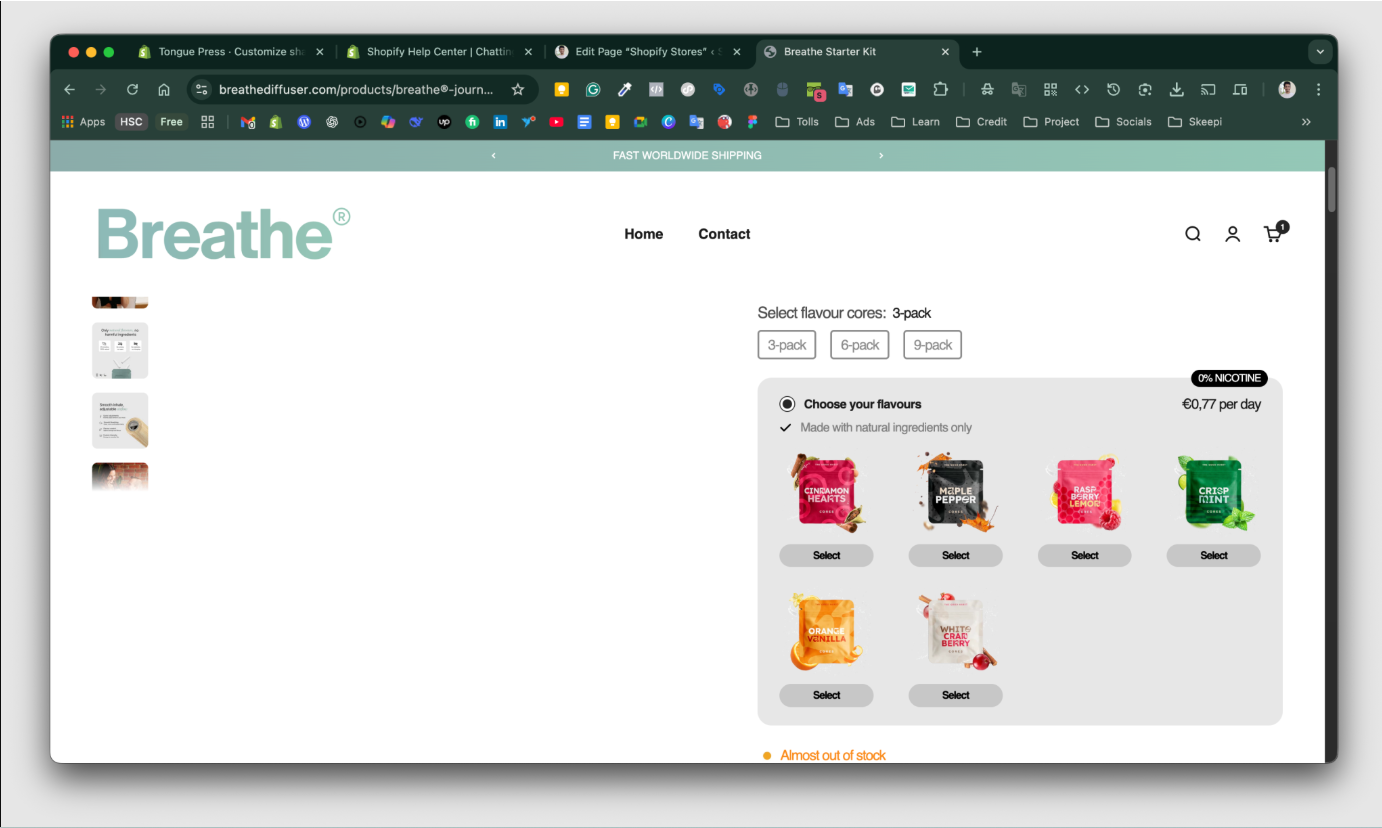The image size is (1382, 828).
Task: Open the Grammarly extension icon
Action: point(593,89)
